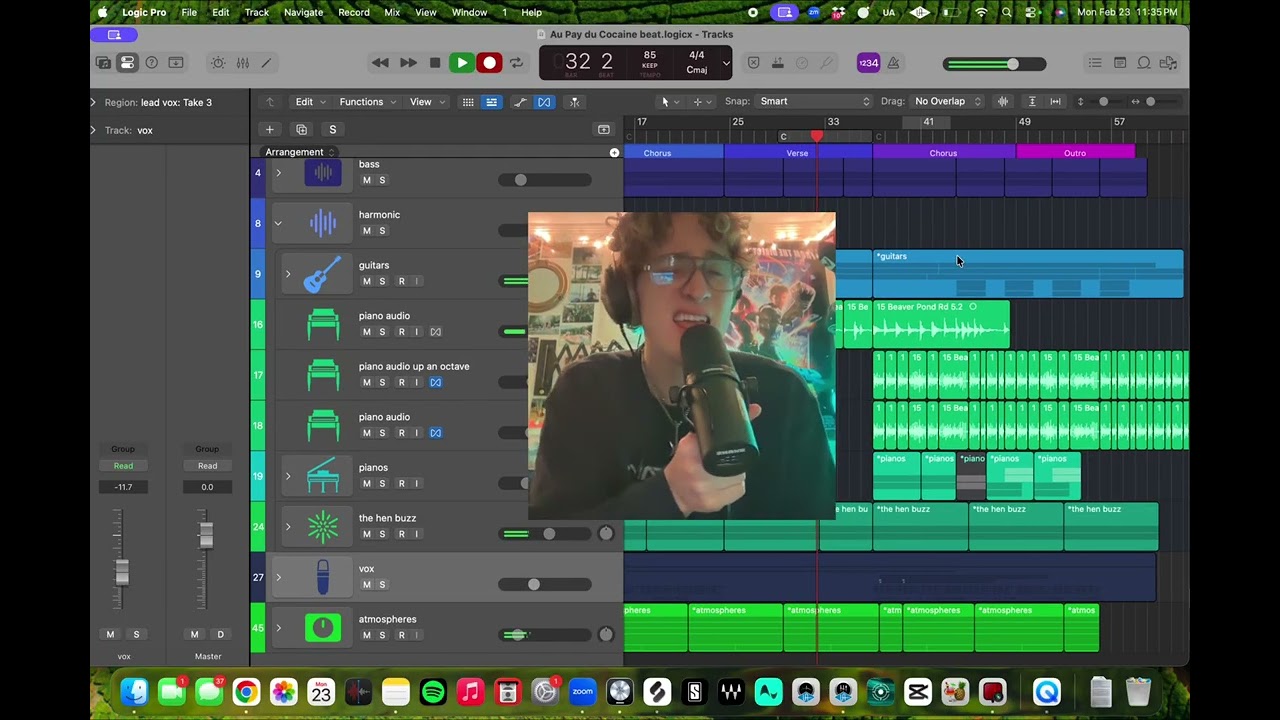Open the Track menu

click(257, 12)
